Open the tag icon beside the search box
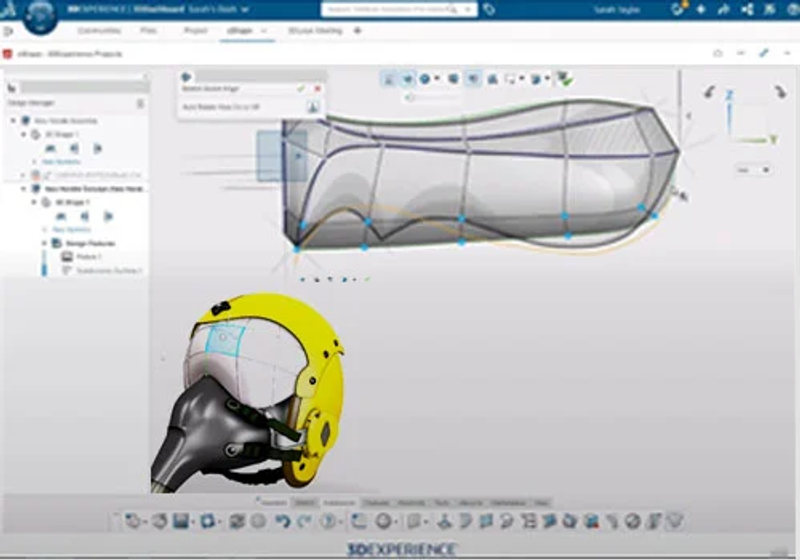Viewport: 800px width, 560px height. click(x=489, y=9)
